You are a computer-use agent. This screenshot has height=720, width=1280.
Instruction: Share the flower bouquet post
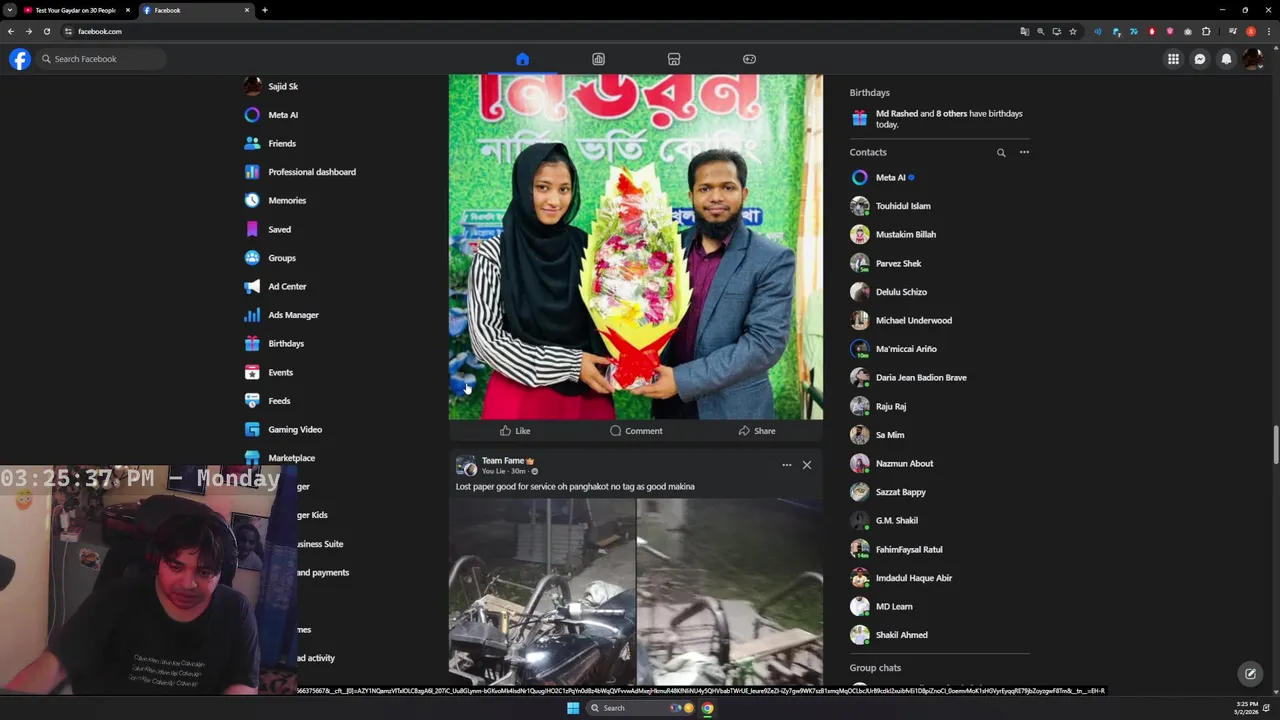pyautogui.click(x=757, y=431)
